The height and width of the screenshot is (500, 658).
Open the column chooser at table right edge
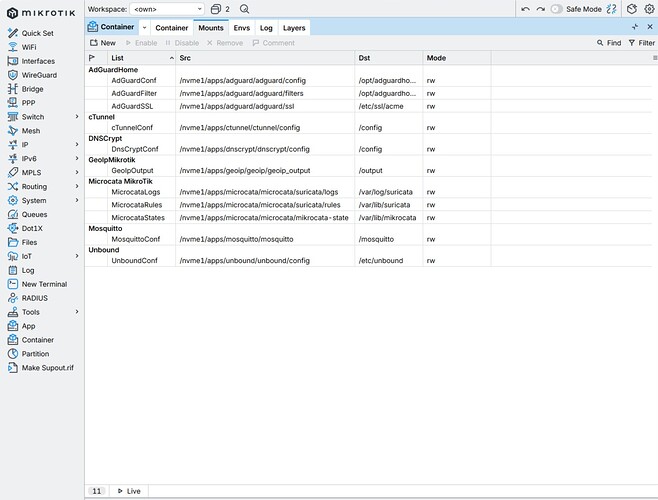(x=655, y=58)
